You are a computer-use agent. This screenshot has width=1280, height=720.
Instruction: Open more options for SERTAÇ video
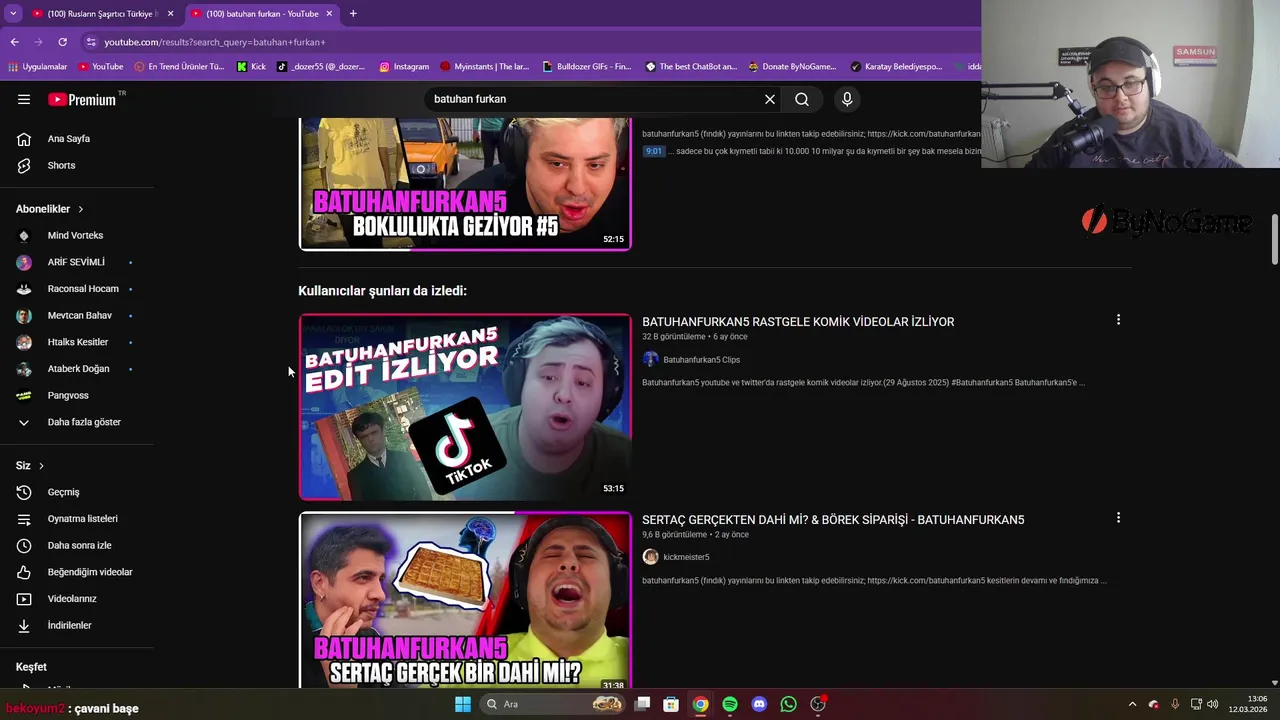point(1118,518)
